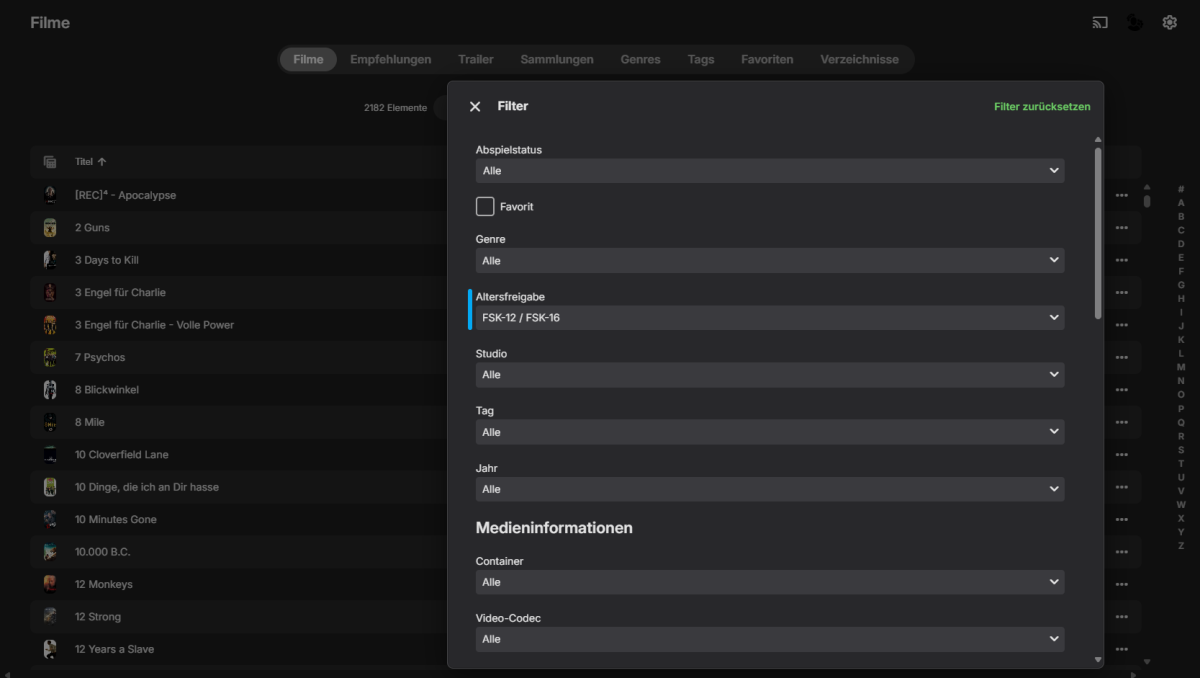The height and width of the screenshot is (678, 1200).
Task: Click the user profile avatar icon
Action: (x=1135, y=22)
